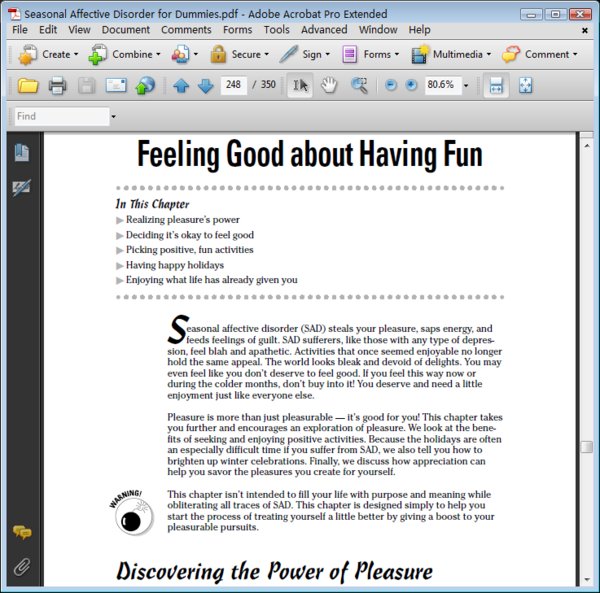Image resolution: width=600 pixels, height=593 pixels.
Task: Expand the Multimedia dropdown arrow
Action: click(489, 54)
